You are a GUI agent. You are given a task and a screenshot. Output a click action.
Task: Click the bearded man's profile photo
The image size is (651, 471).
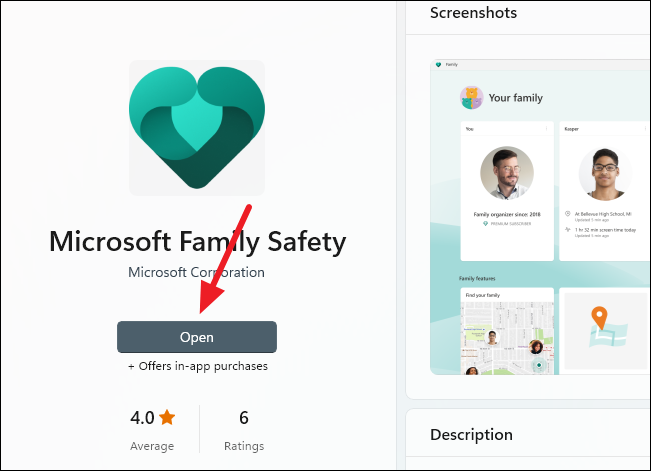tap(507, 173)
